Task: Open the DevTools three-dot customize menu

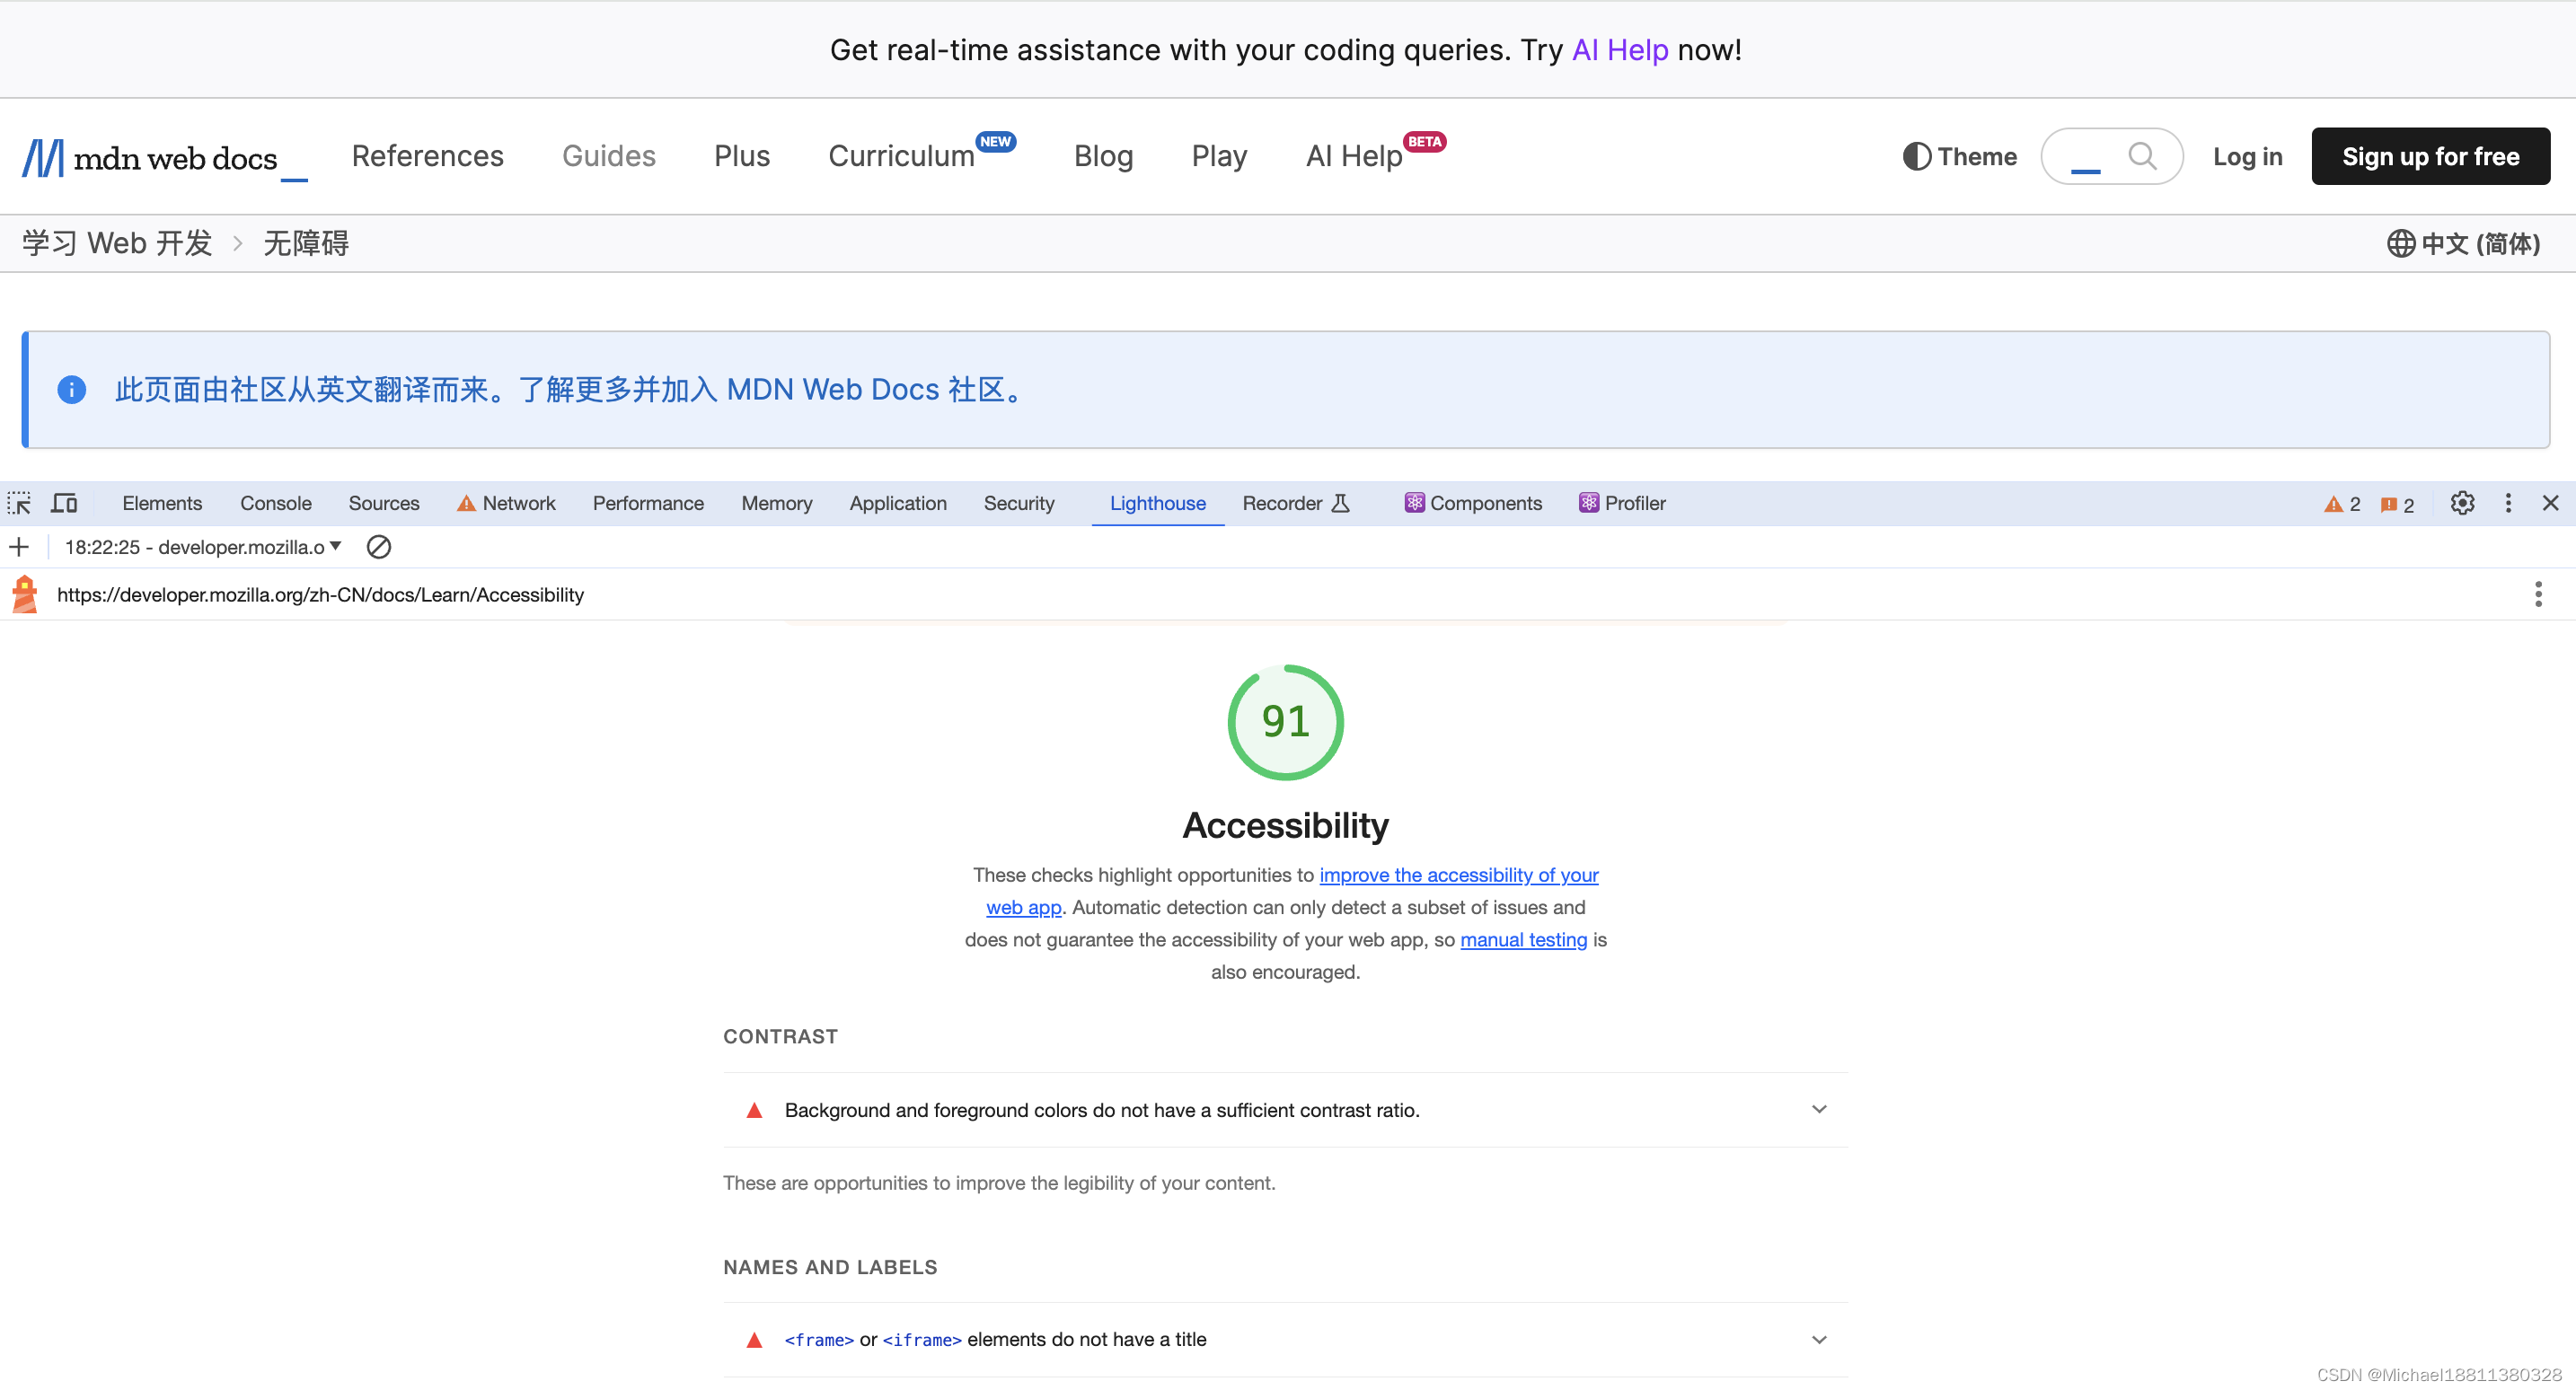Action: tap(2508, 503)
